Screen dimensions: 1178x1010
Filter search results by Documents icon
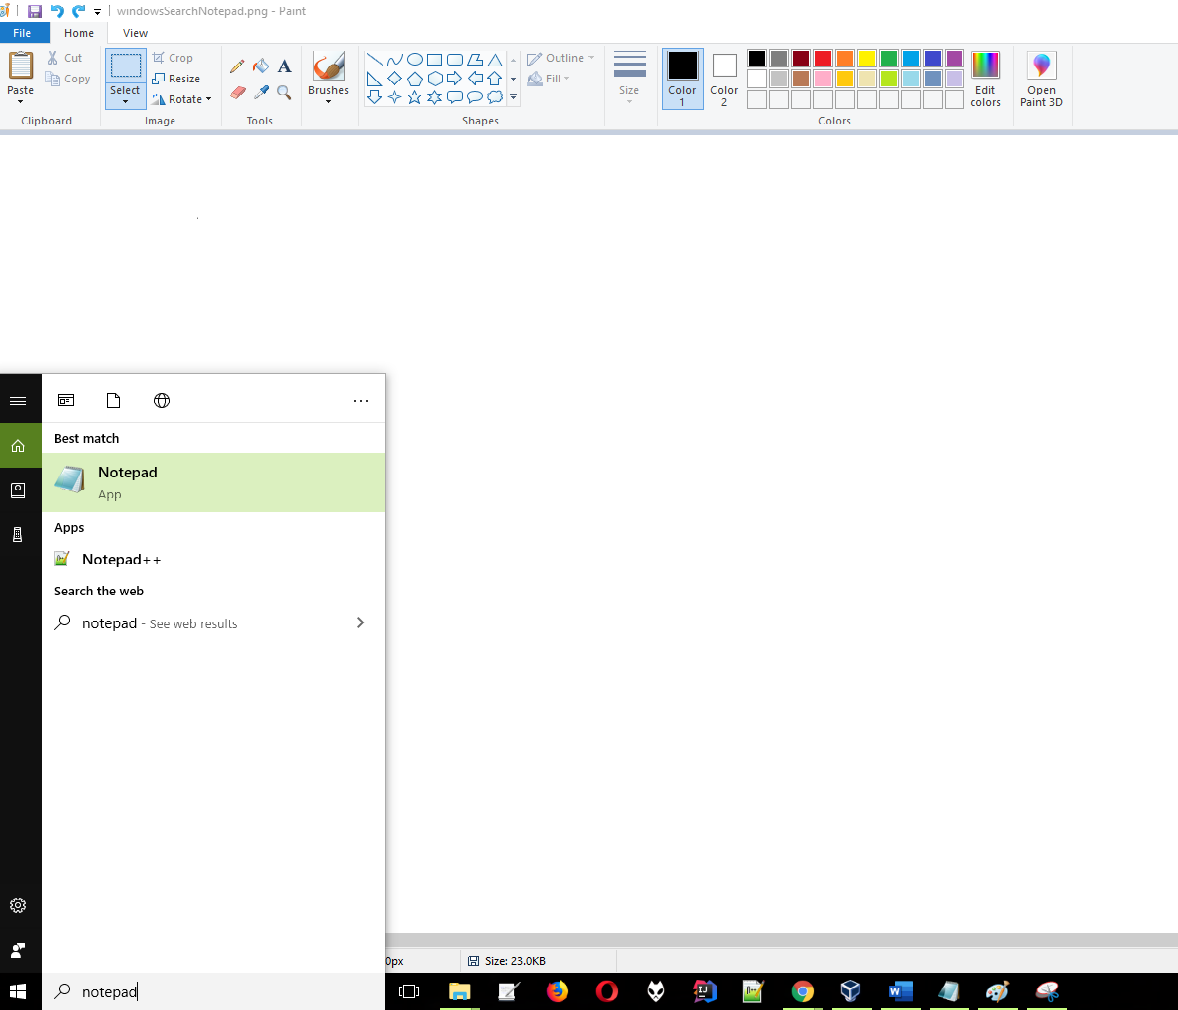(x=113, y=401)
